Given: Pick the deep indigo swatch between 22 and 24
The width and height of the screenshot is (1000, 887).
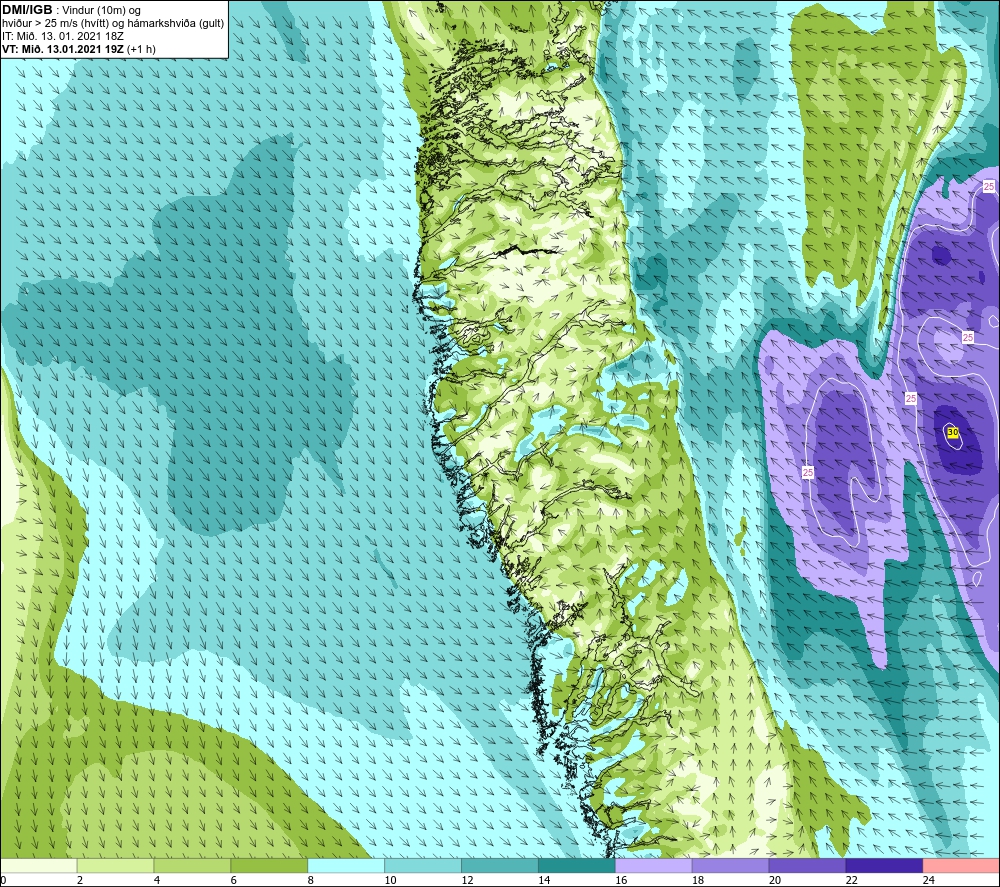Looking at the screenshot, I should point(885,866).
